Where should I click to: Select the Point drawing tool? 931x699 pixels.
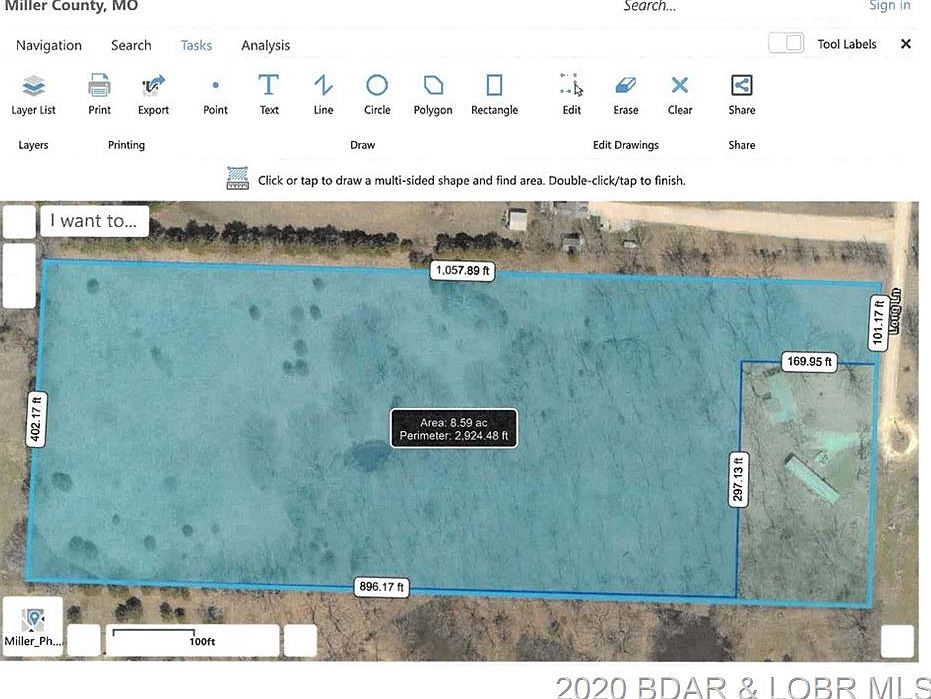(x=215, y=94)
